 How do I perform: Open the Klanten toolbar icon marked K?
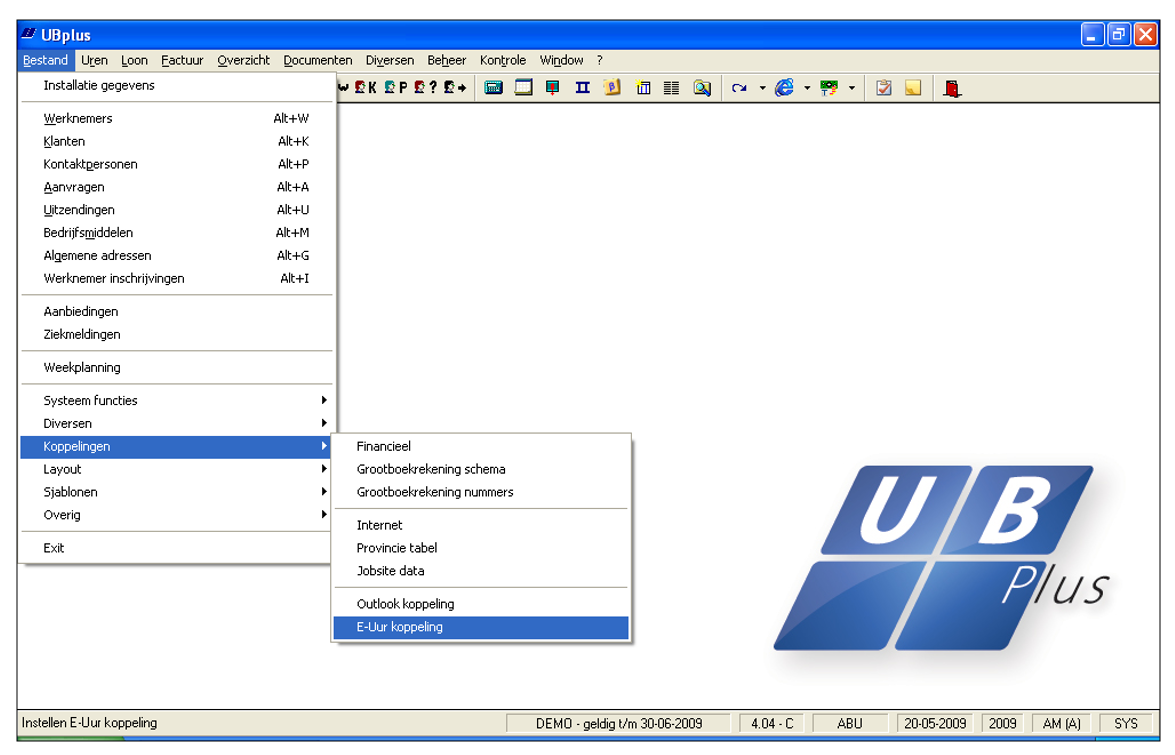366,88
